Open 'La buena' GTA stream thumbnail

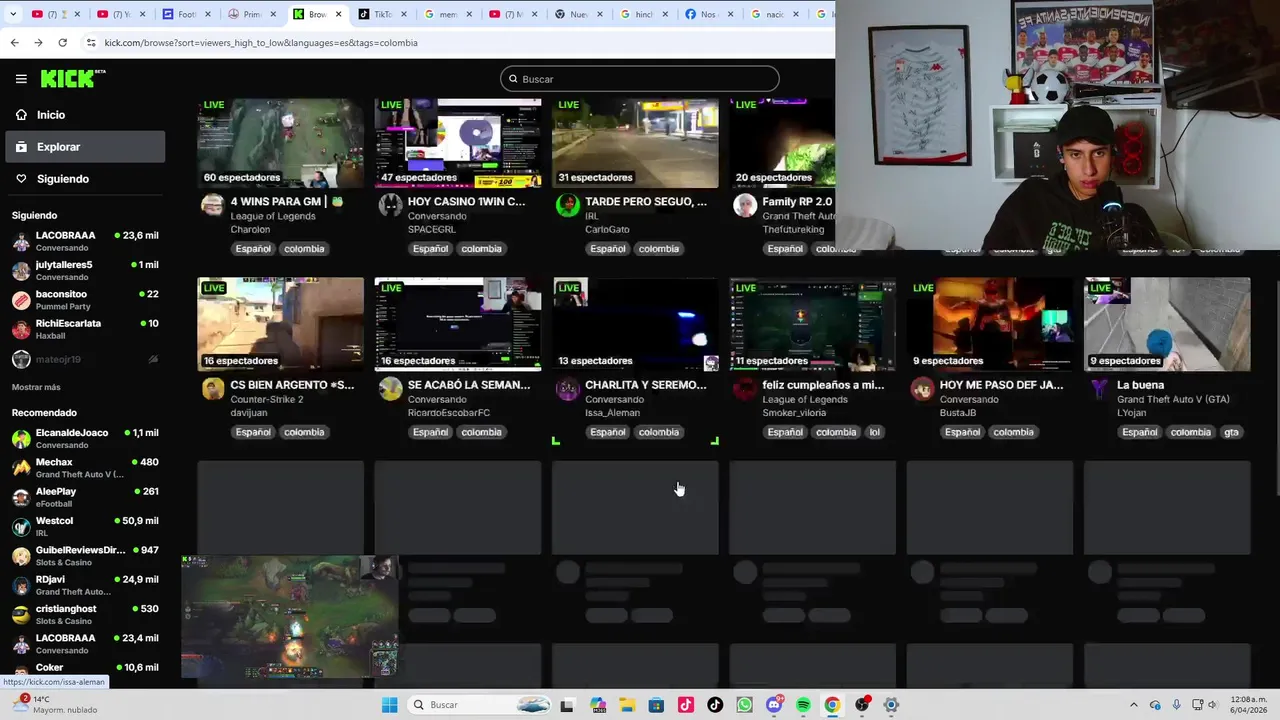1167,324
